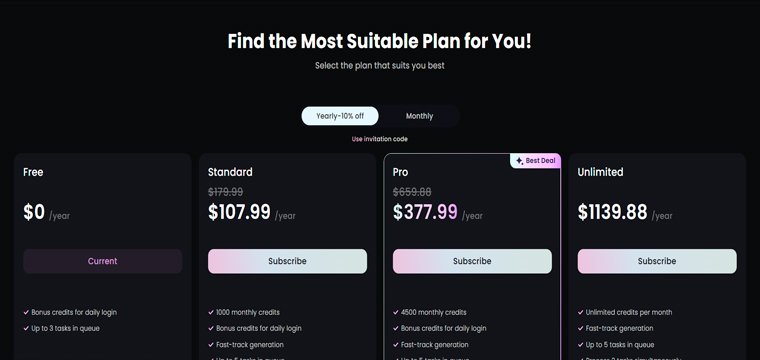Subscribe to the Standard plan
Image resolution: width=760 pixels, height=360 pixels.
(287, 261)
